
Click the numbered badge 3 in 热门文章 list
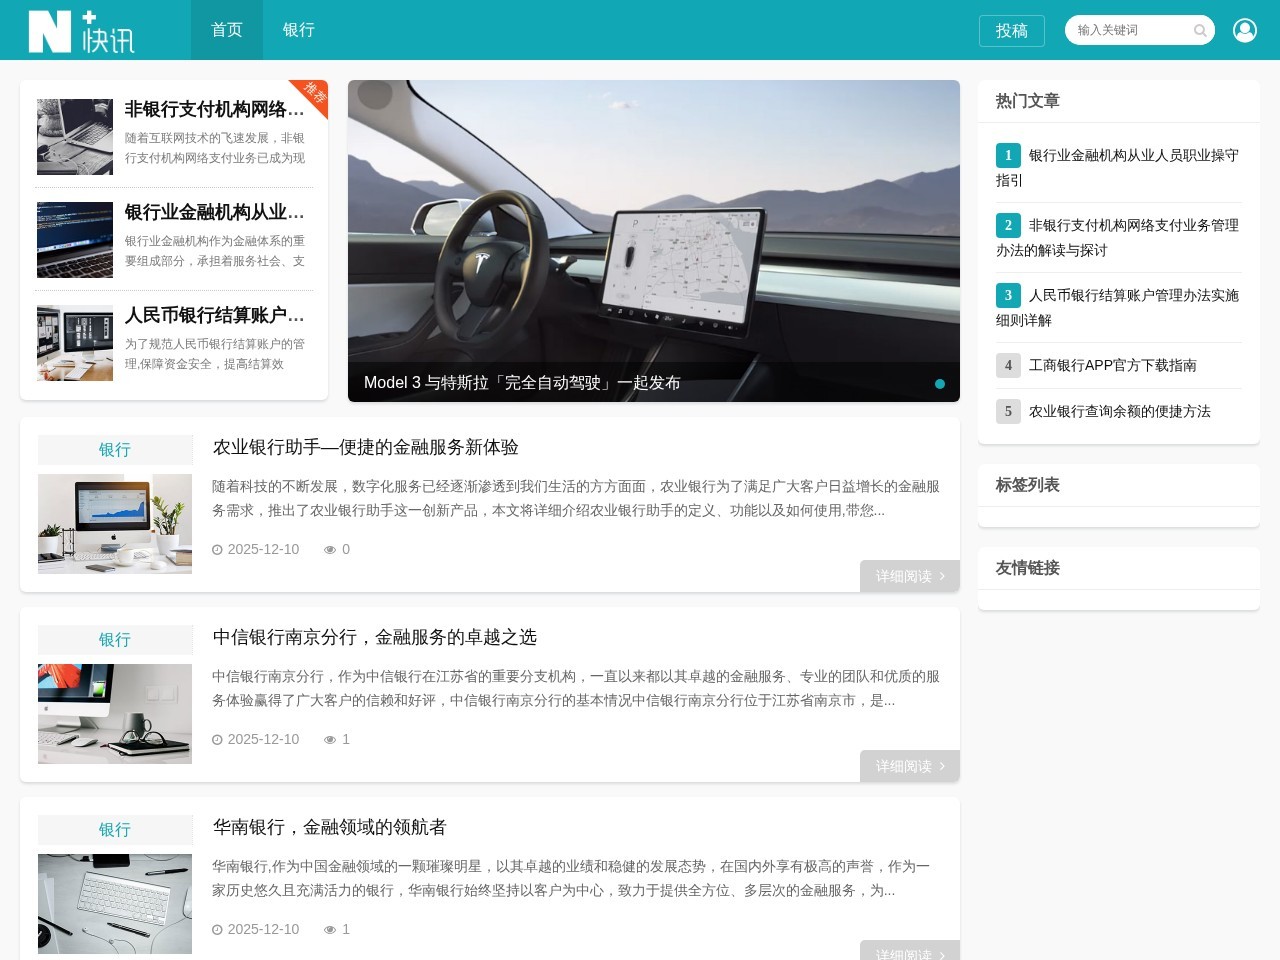tap(1008, 295)
